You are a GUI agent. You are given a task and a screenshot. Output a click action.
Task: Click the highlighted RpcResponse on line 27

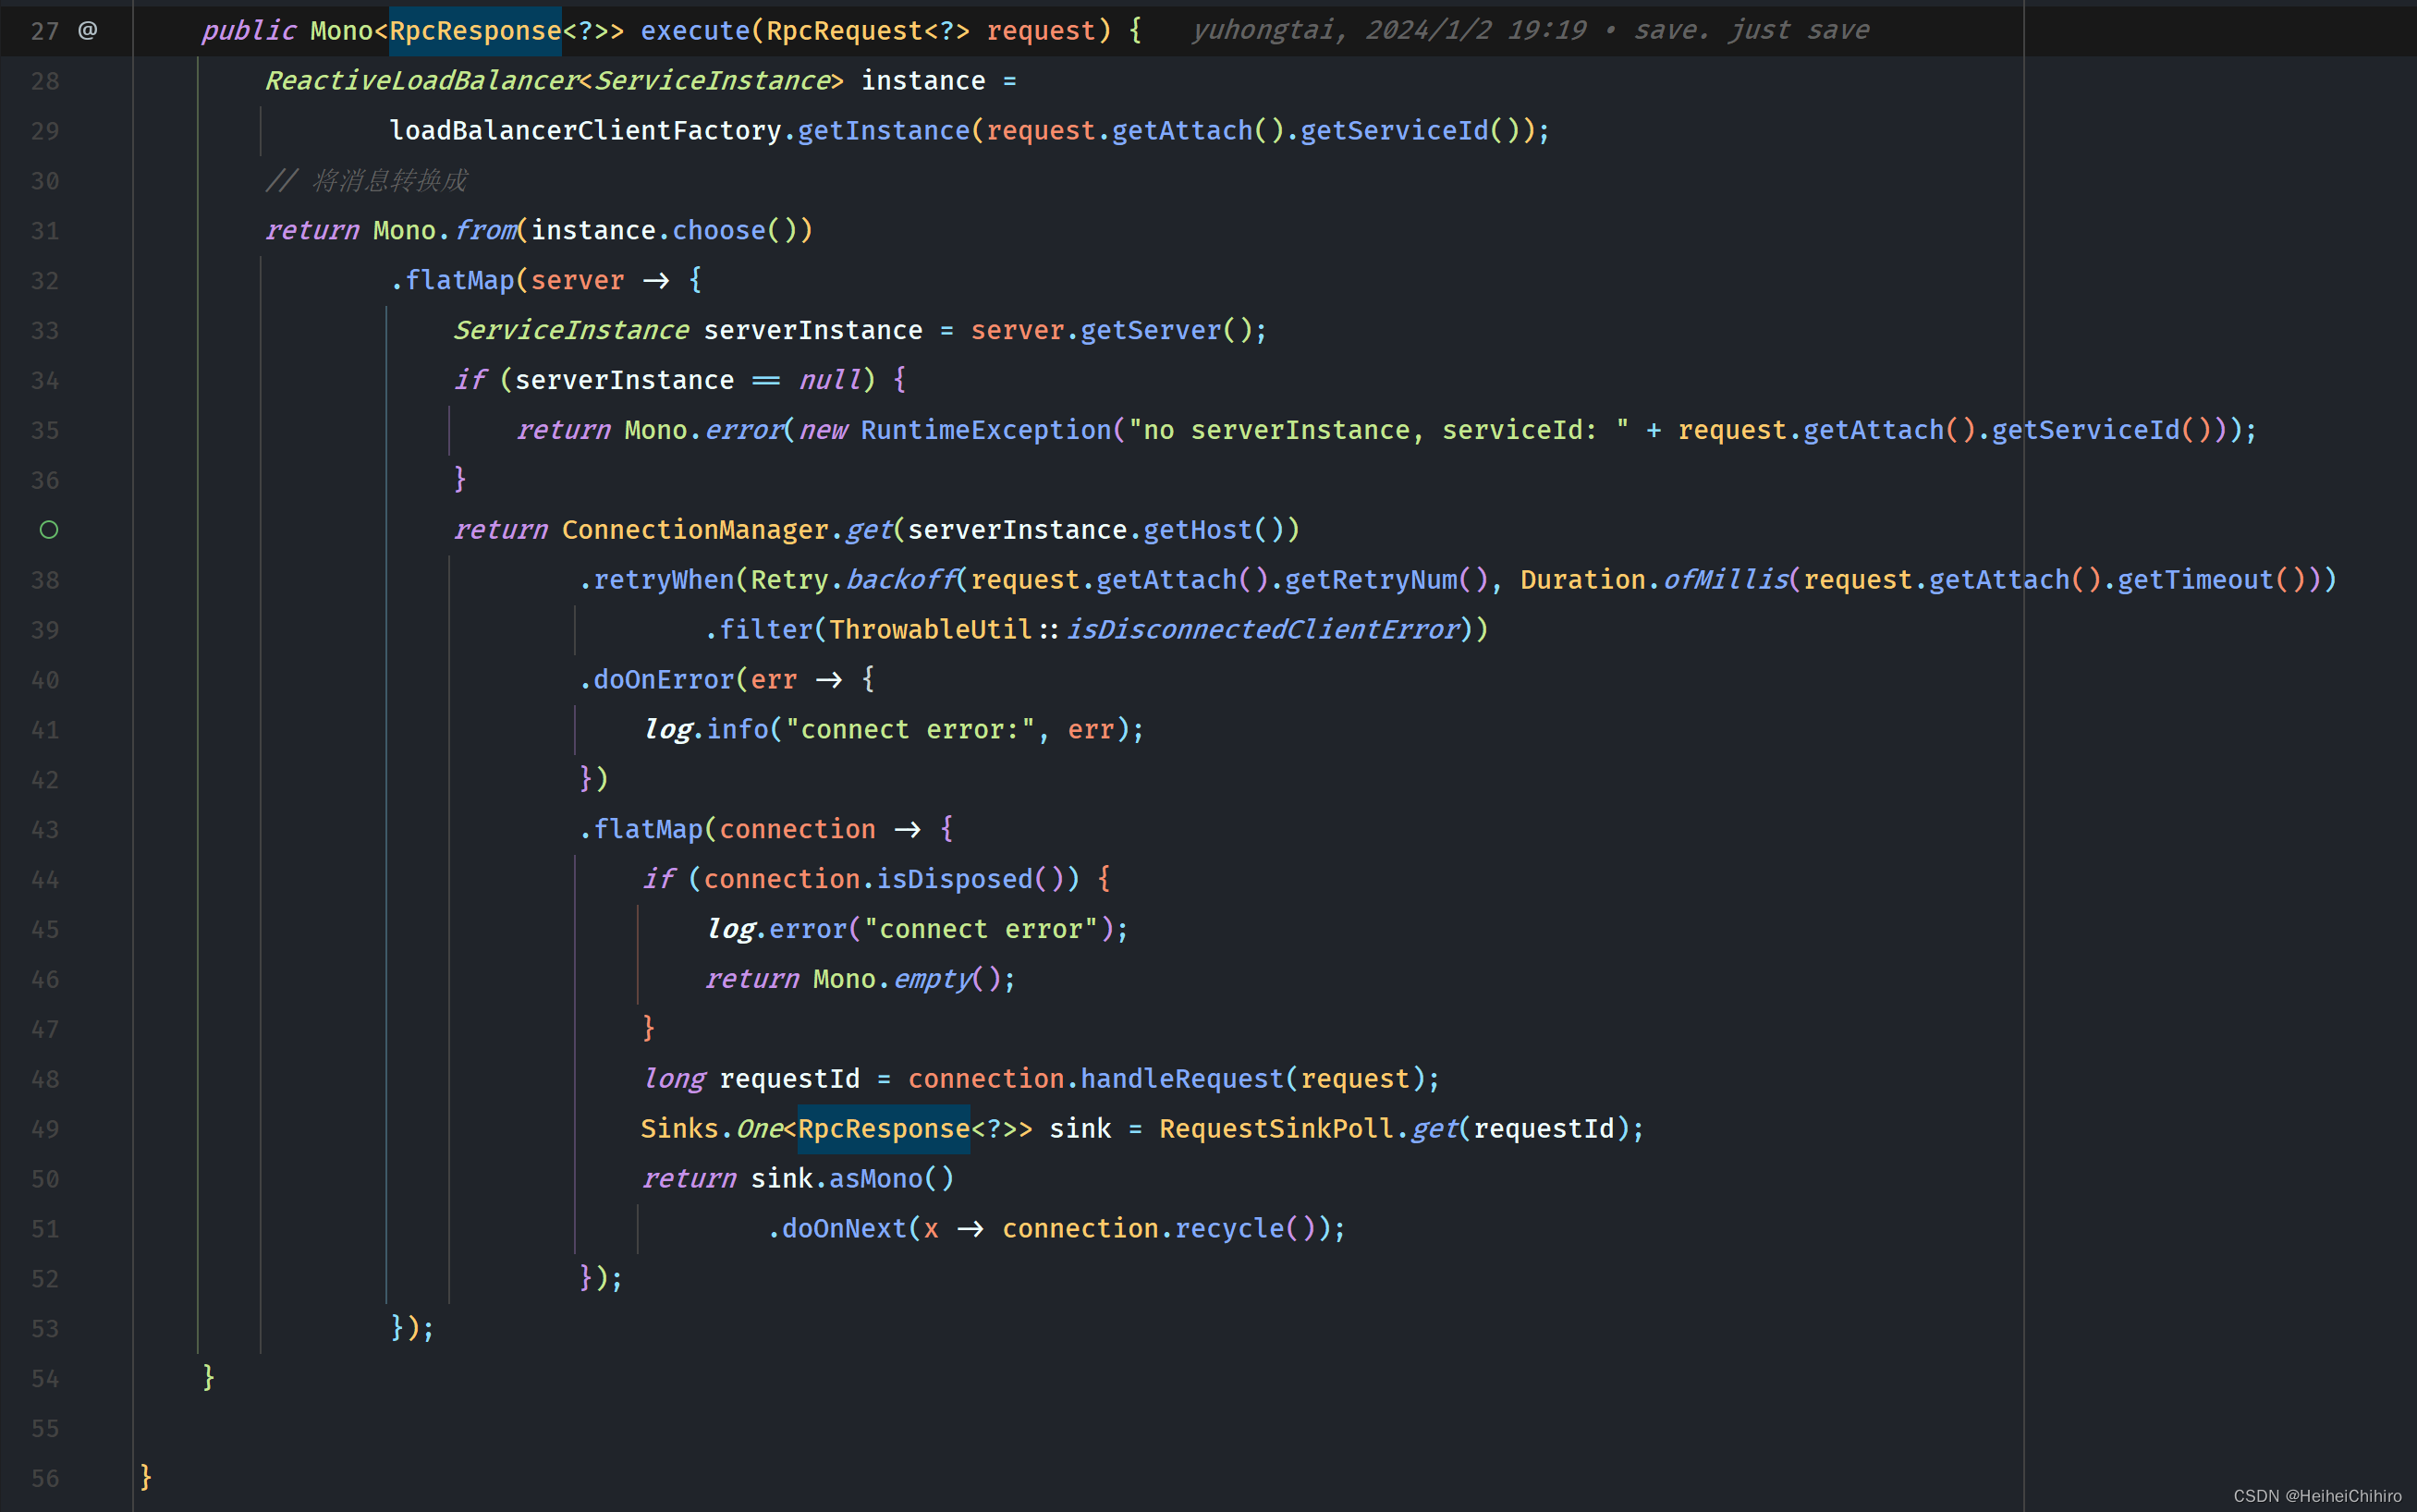click(x=475, y=30)
